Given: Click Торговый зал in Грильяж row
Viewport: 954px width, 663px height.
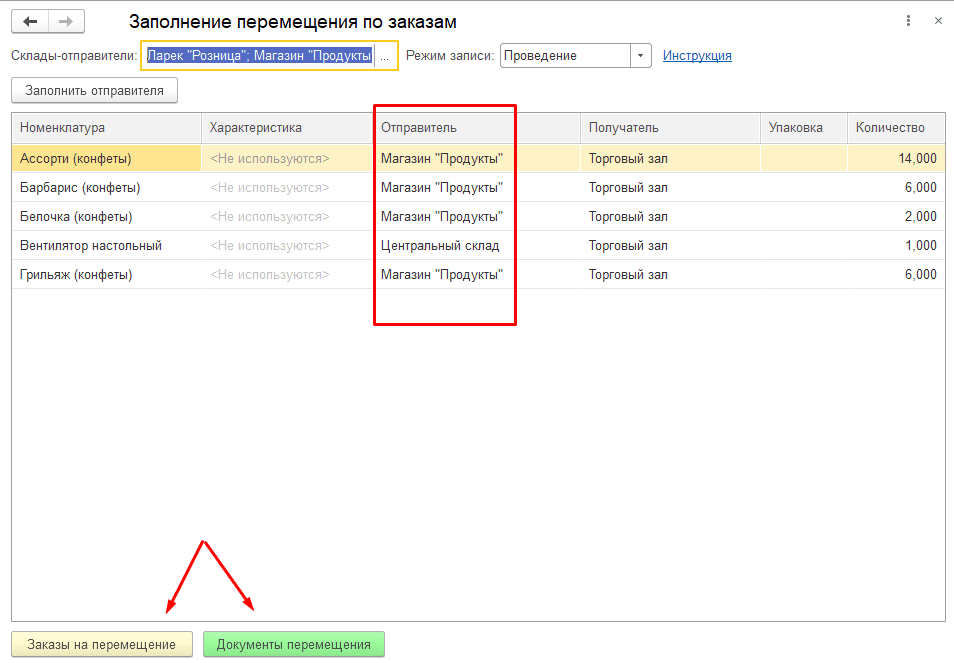Looking at the screenshot, I should pos(670,275).
